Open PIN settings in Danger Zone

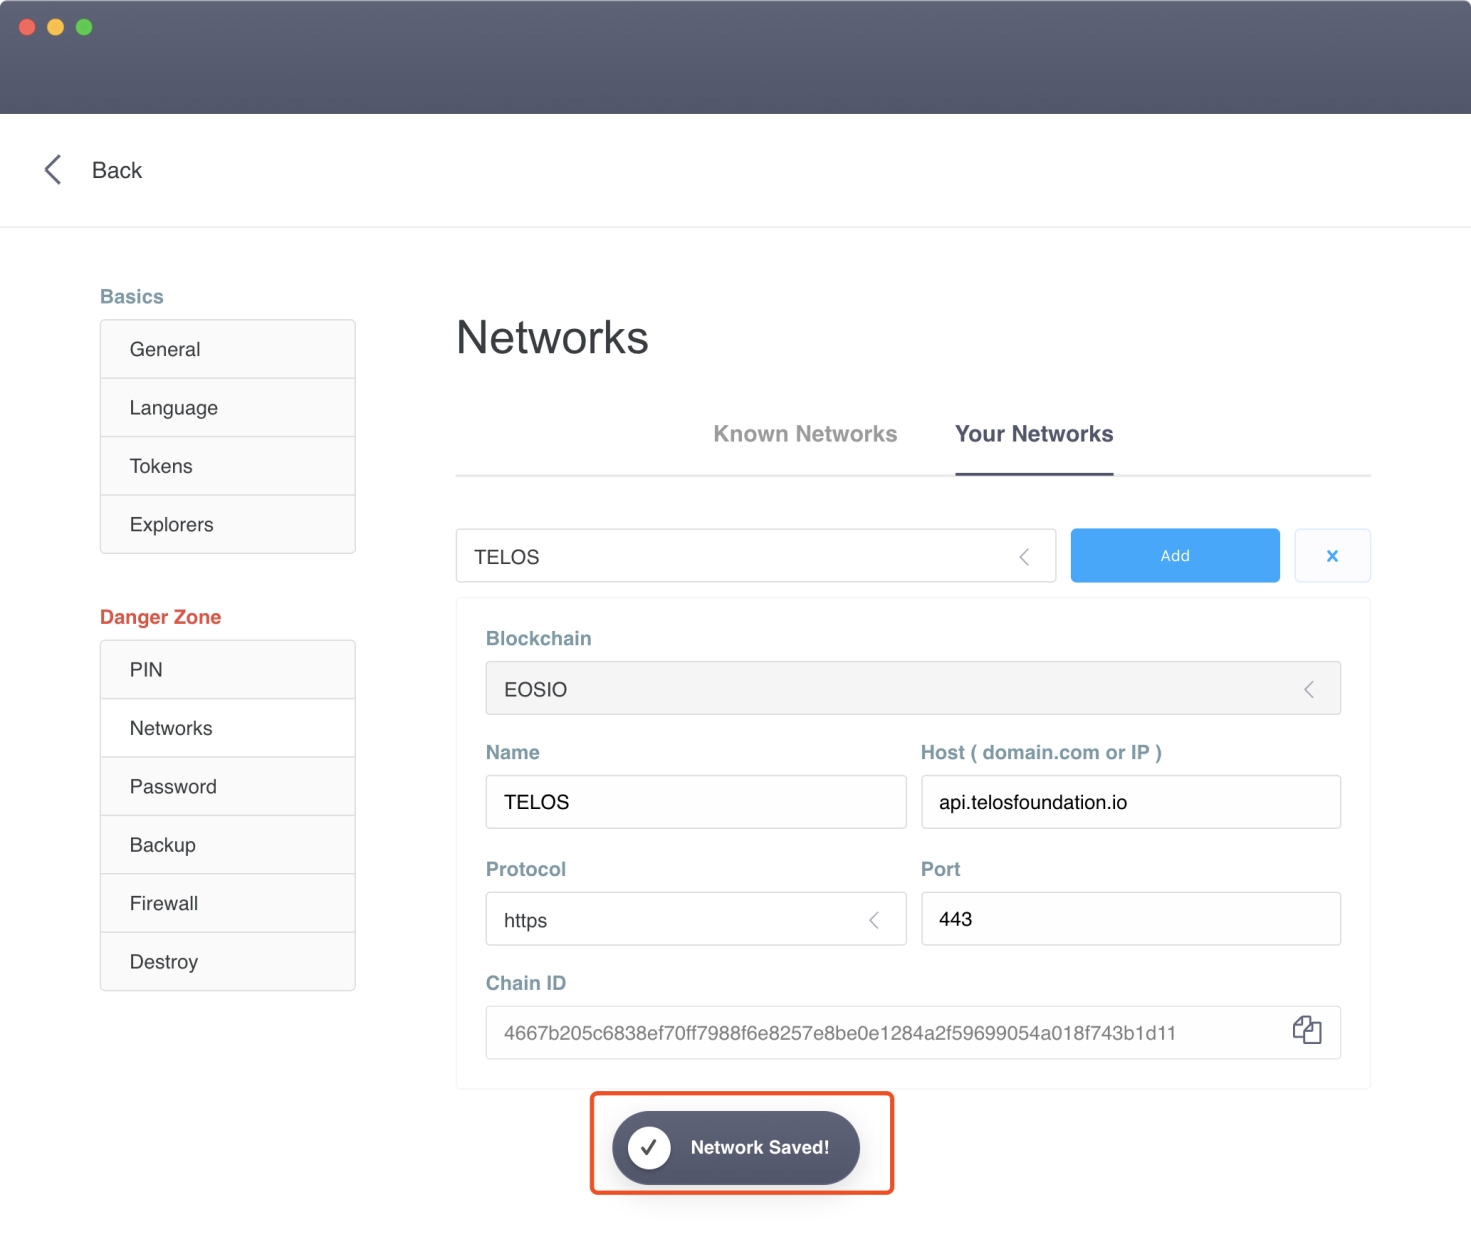[x=228, y=670]
